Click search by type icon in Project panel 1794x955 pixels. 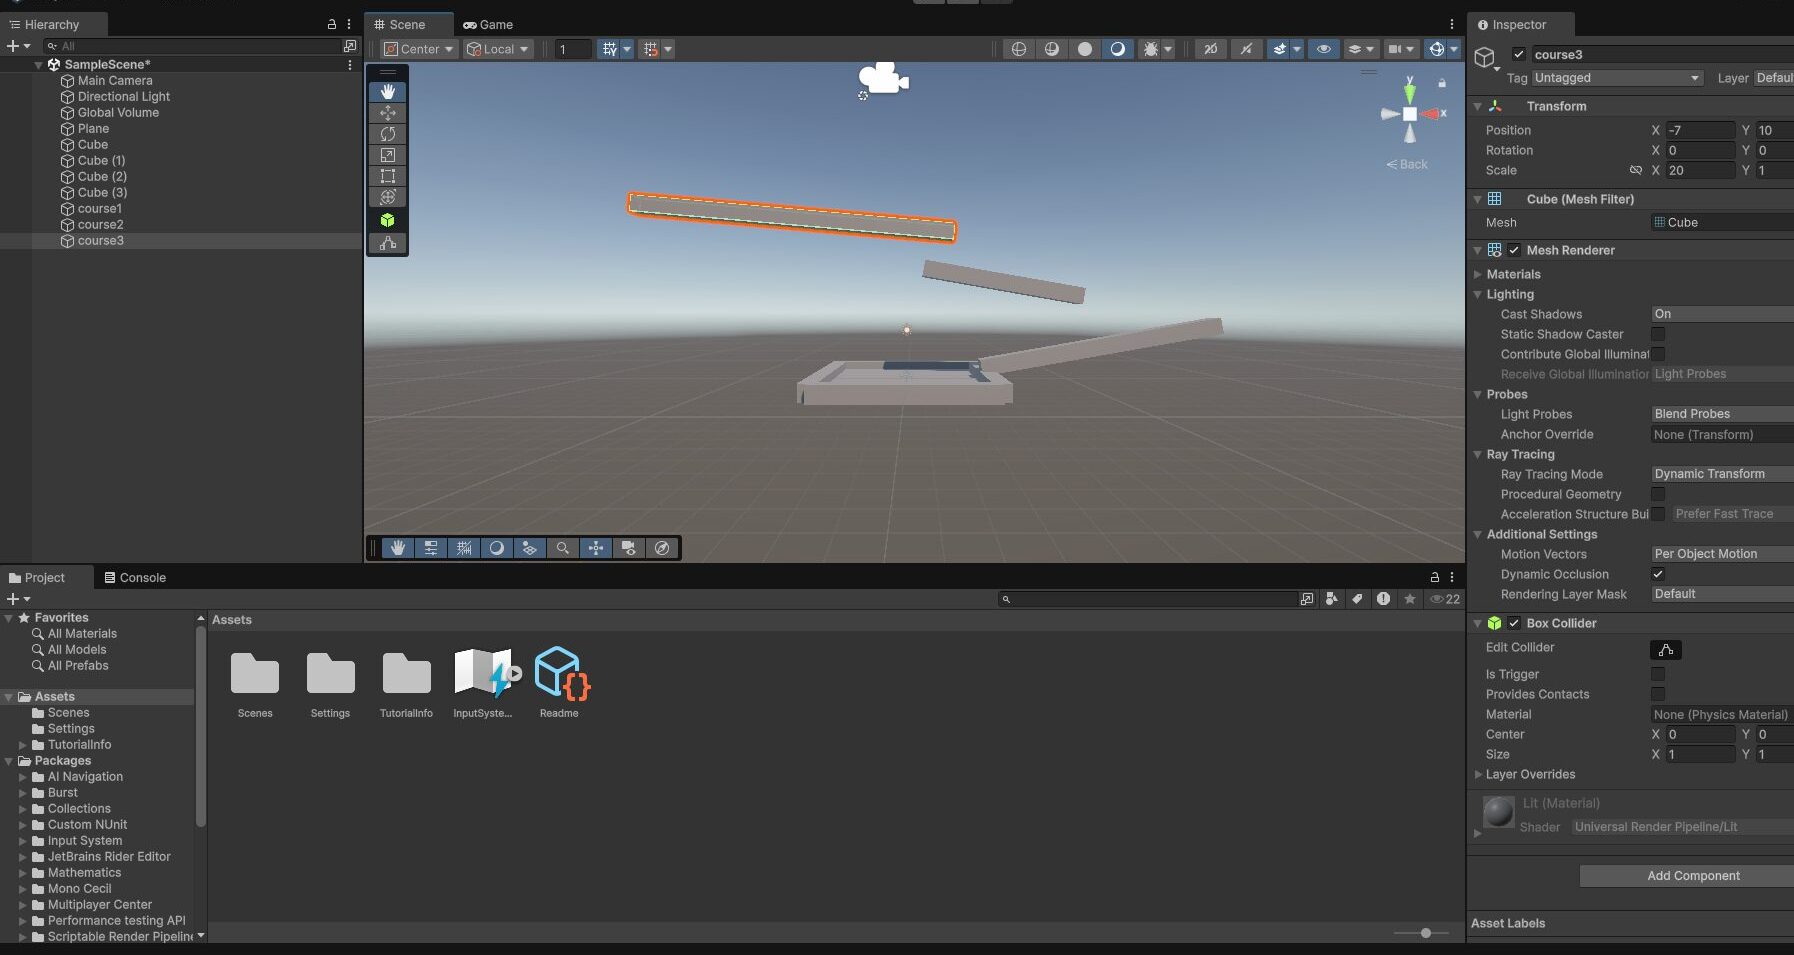pos(1332,599)
